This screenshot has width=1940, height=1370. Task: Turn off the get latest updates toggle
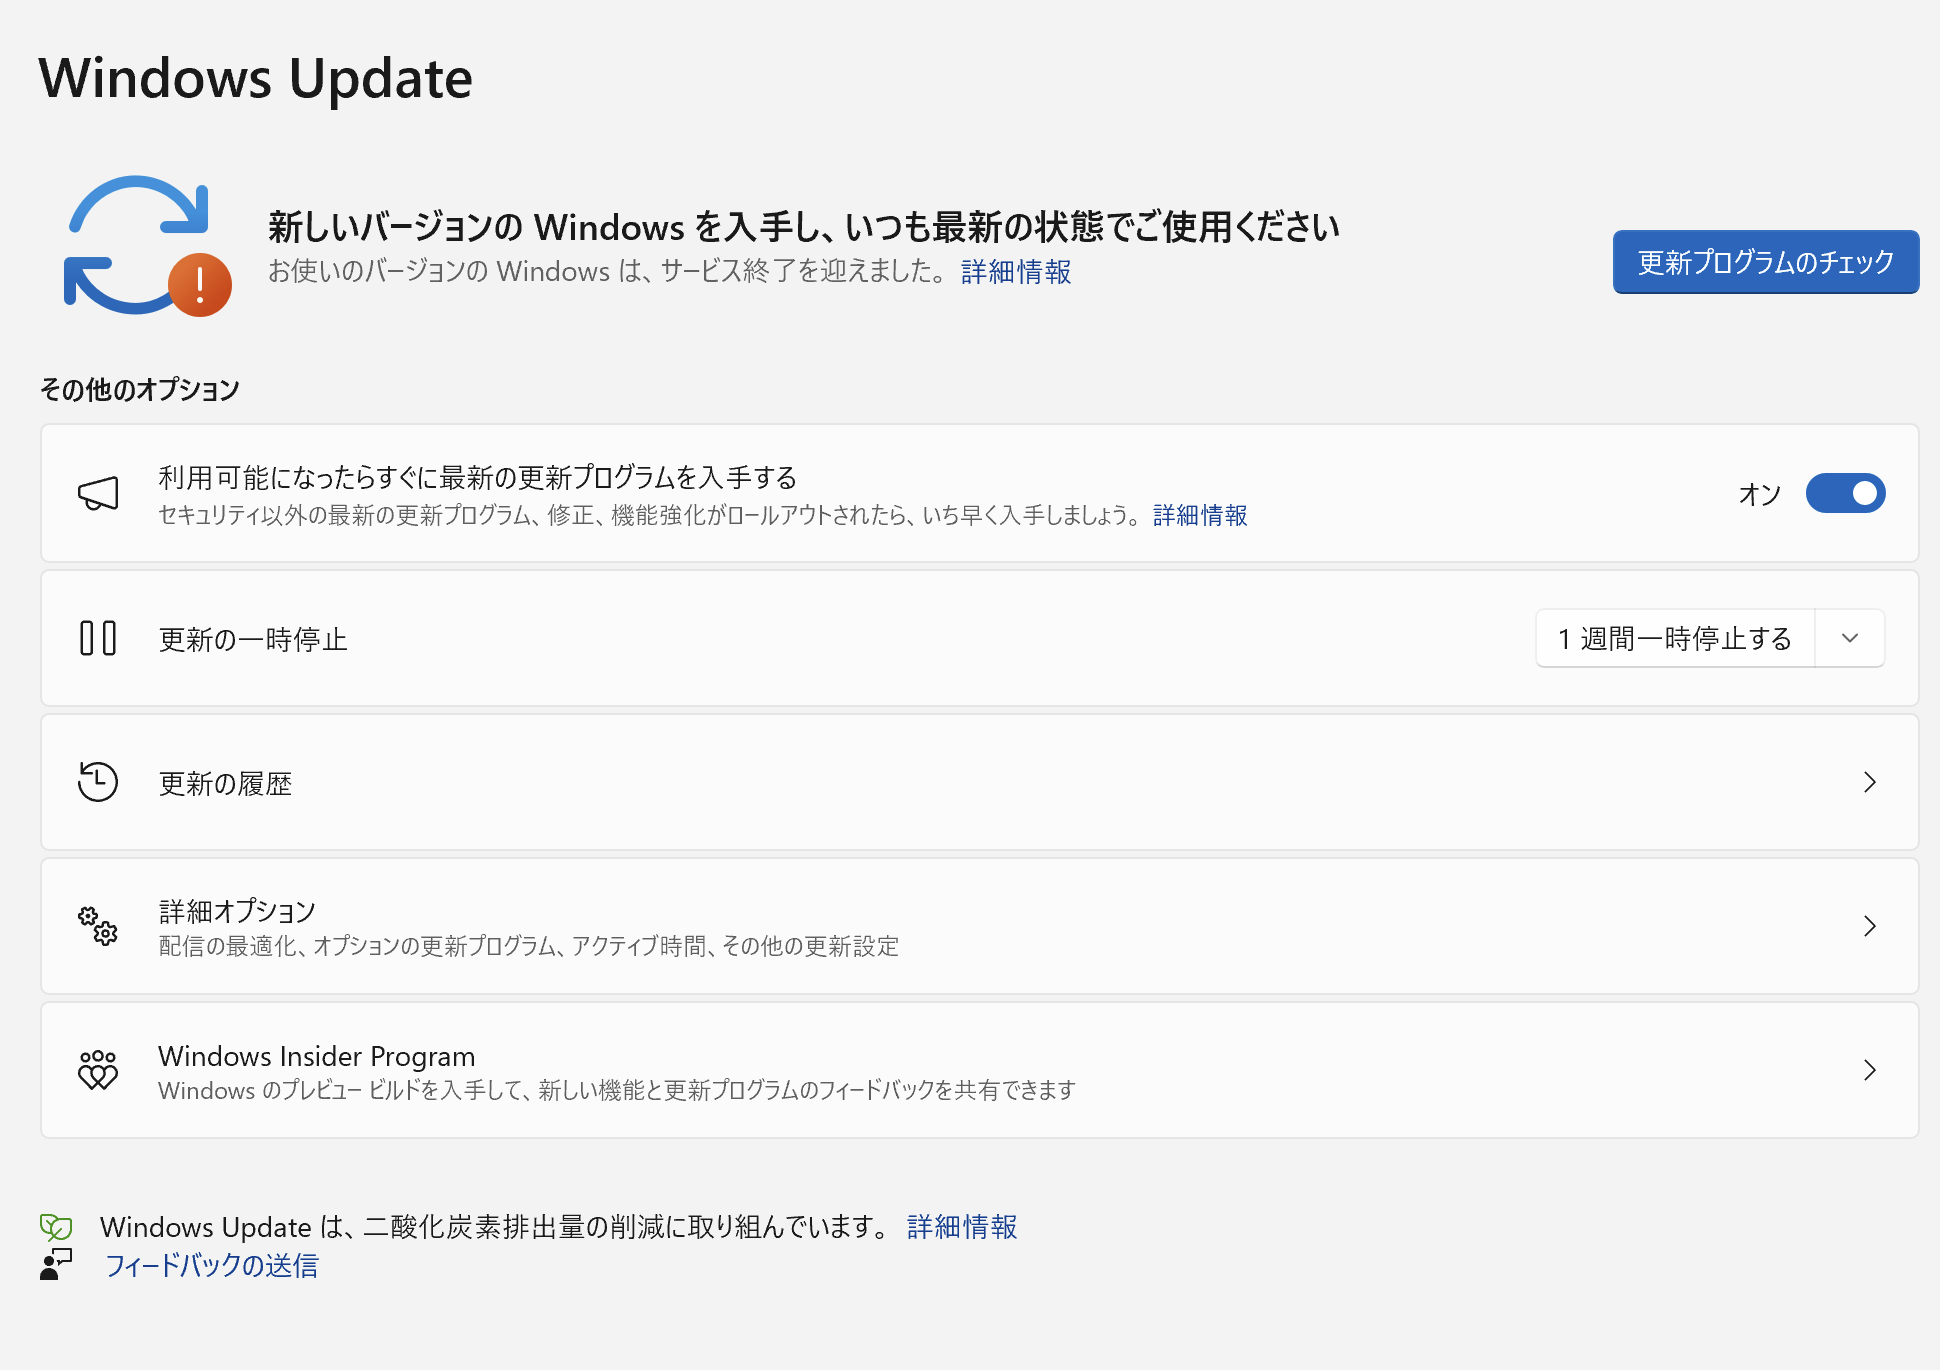(1845, 493)
